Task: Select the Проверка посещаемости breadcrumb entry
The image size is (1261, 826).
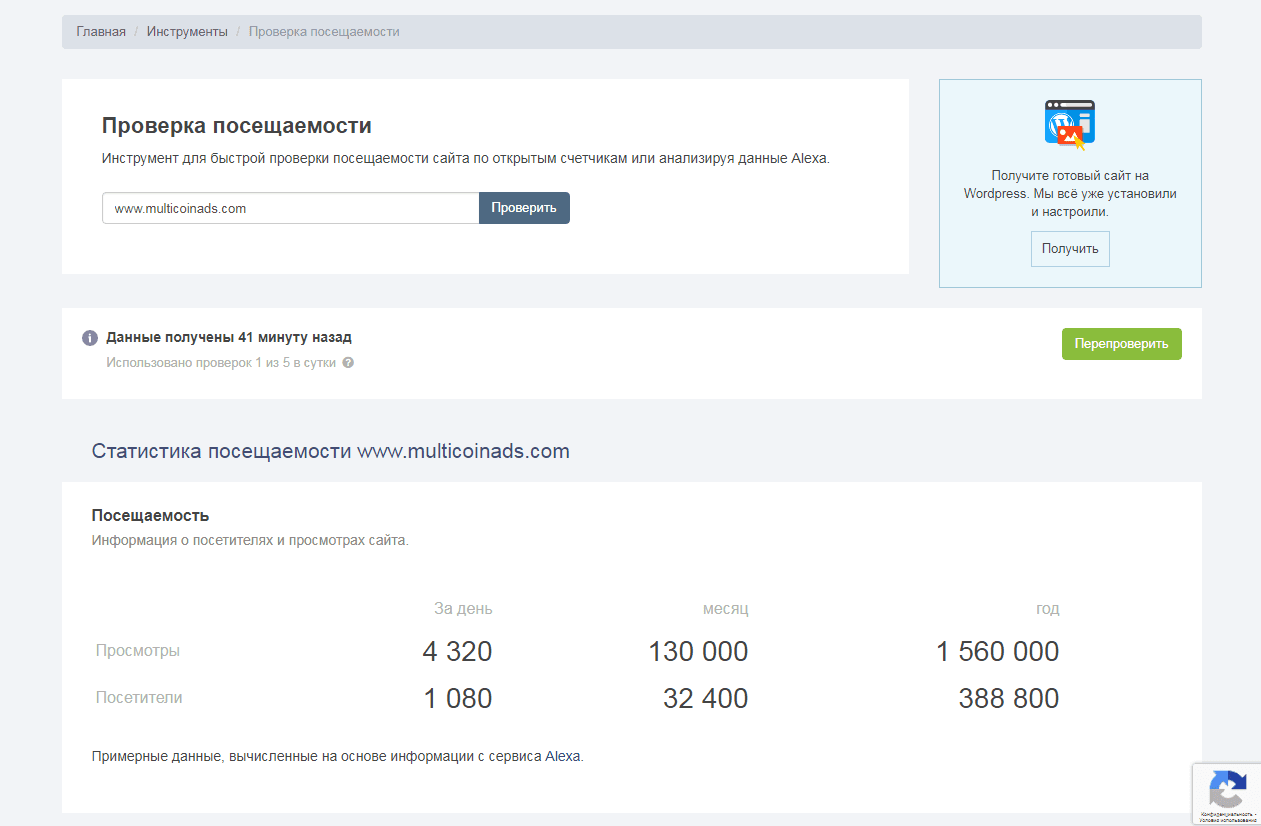Action: [323, 31]
